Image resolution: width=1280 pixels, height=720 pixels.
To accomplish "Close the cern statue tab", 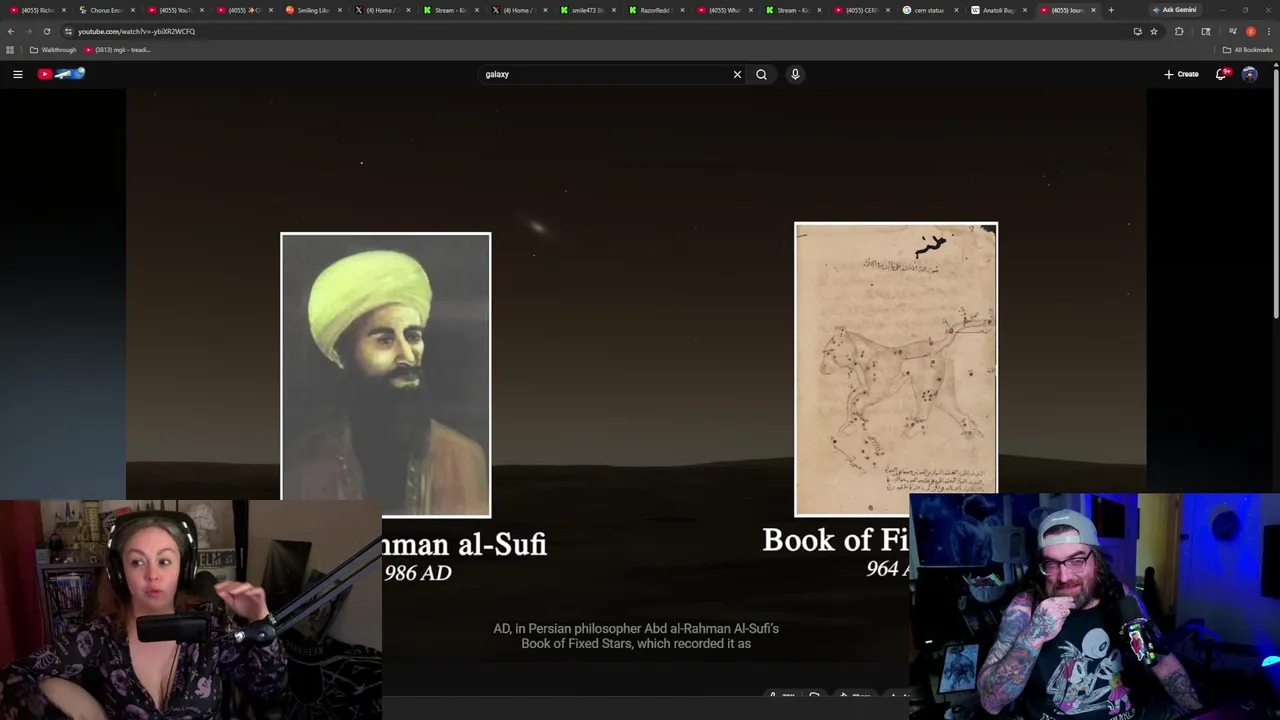I will coord(956,10).
